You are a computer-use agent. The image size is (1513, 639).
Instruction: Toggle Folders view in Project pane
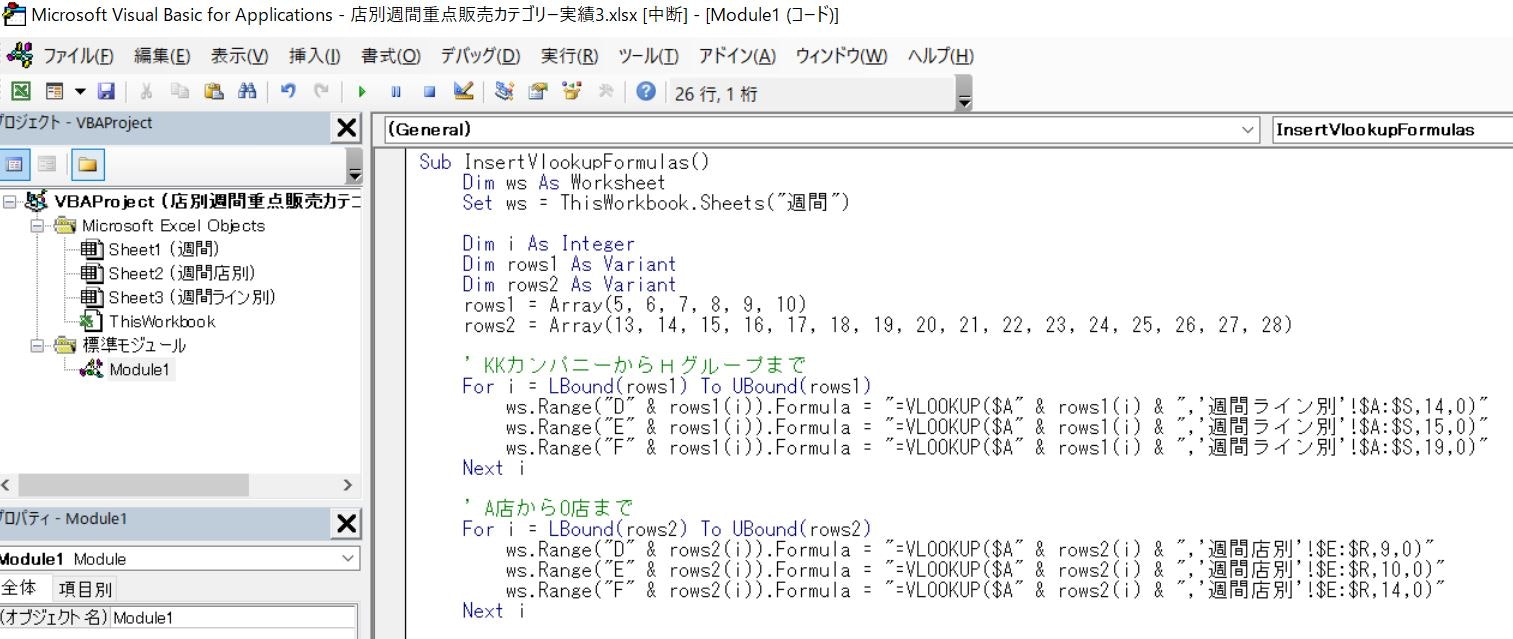(x=87, y=164)
